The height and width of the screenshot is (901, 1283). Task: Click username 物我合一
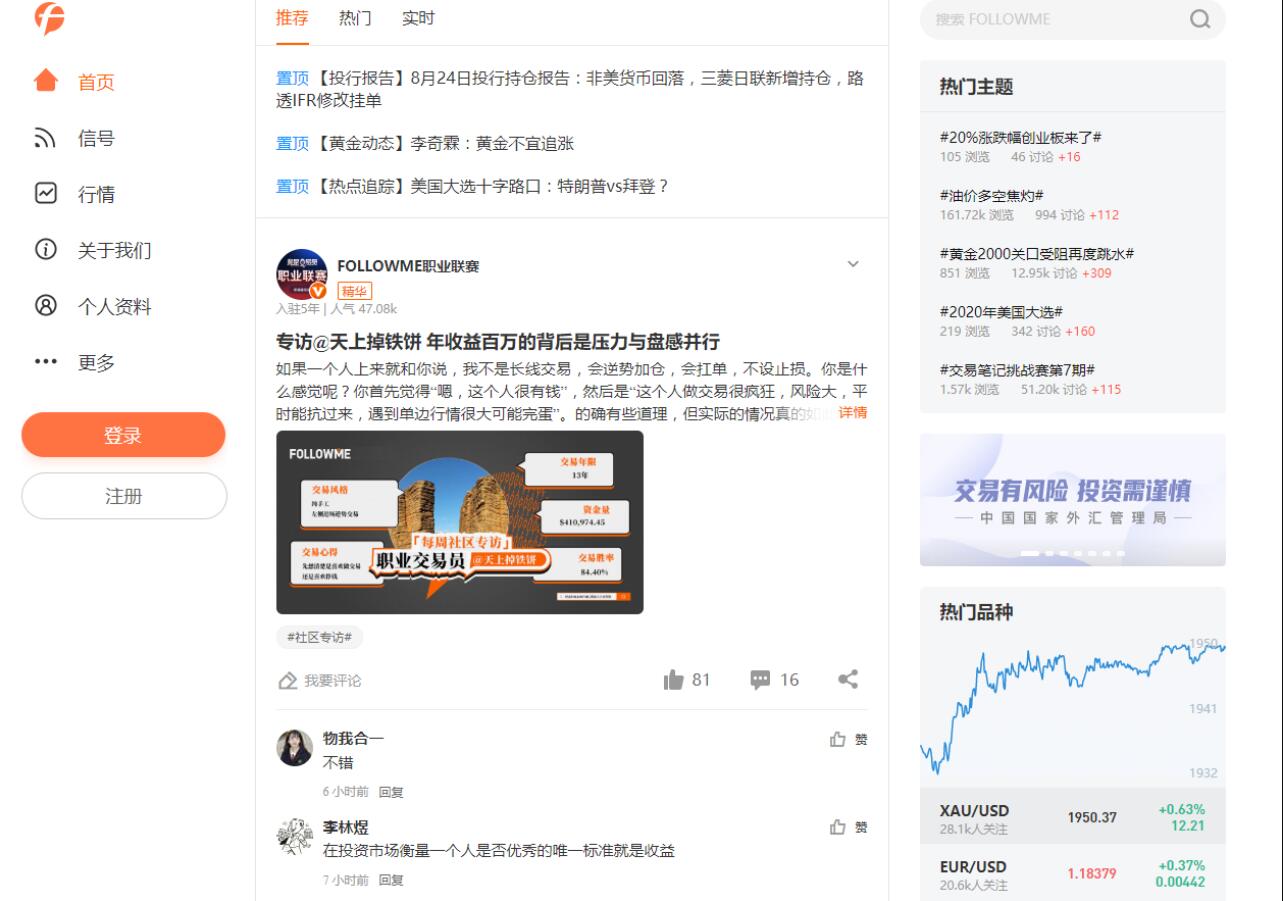click(353, 738)
